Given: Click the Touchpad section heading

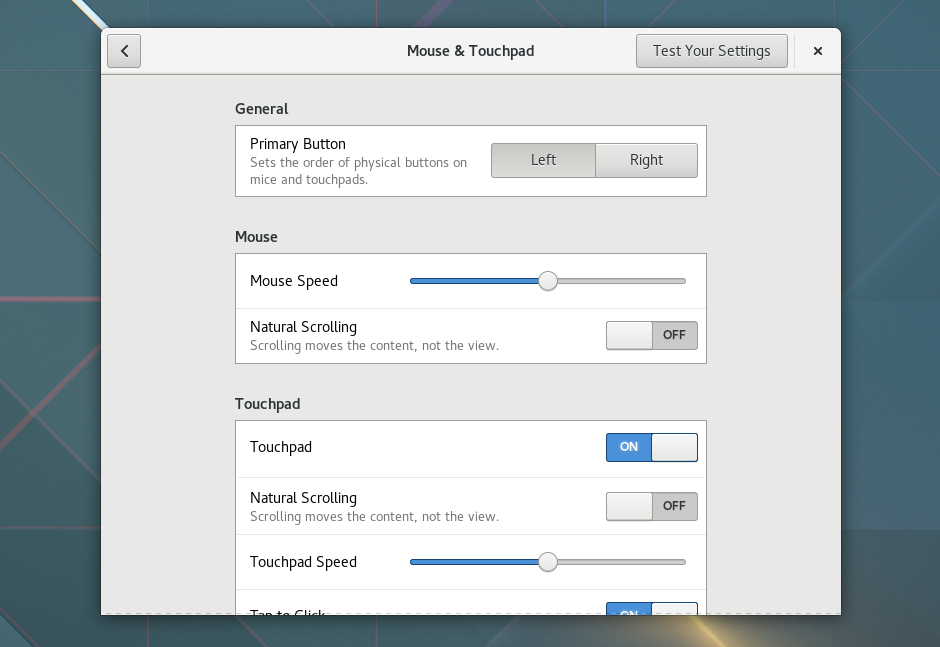Looking at the screenshot, I should tap(268, 404).
